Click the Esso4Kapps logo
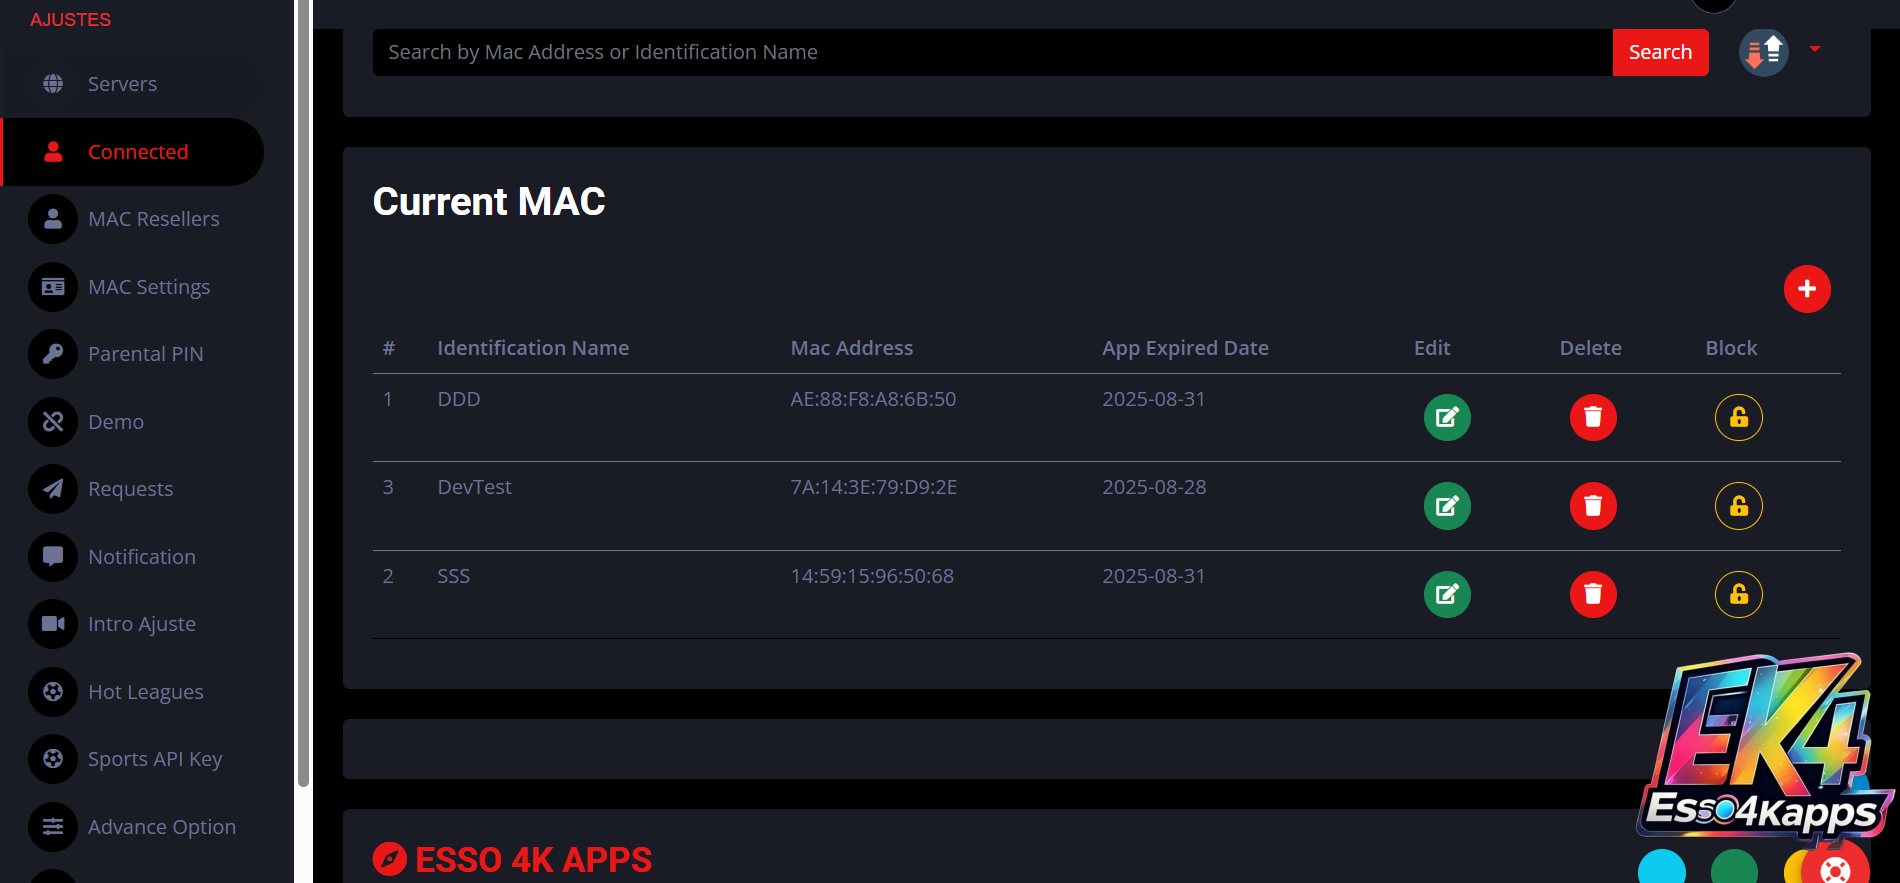The image size is (1900, 883). 1765,750
